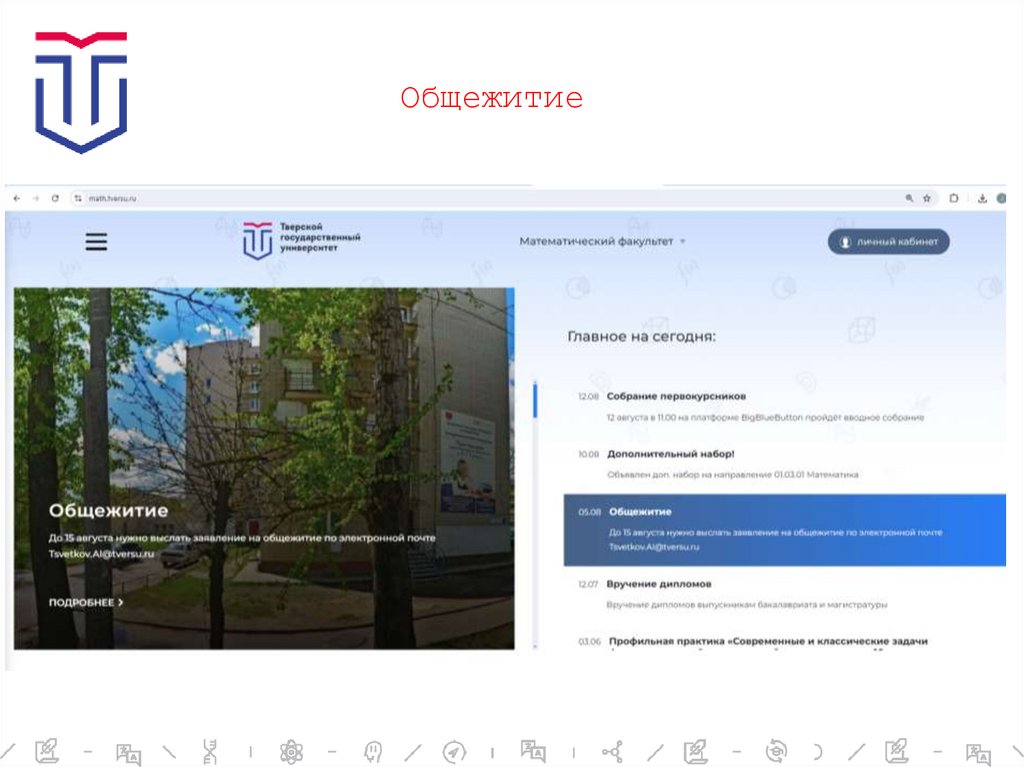Viewport: 1024px width, 767px height.
Task: Click the Главное на сегодня: heading
Action: coord(641,336)
